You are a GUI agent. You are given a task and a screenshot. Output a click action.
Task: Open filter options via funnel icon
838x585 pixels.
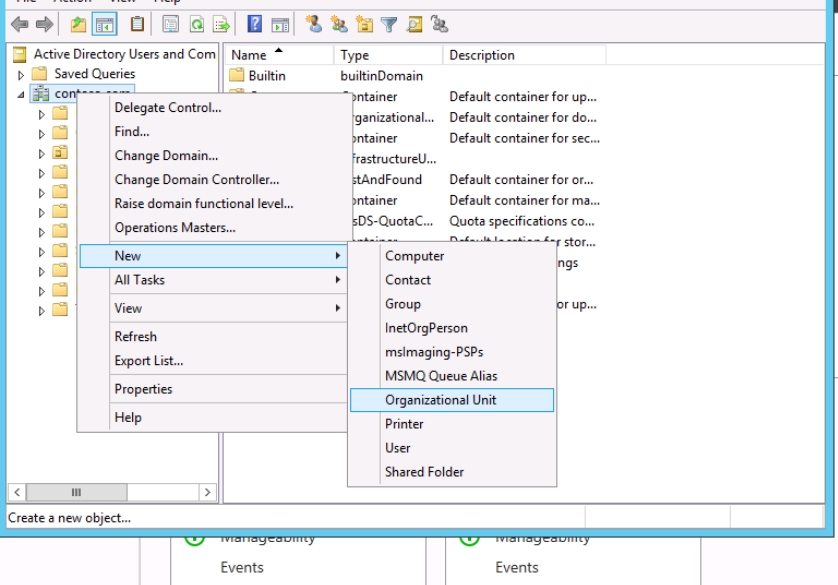[389, 25]
